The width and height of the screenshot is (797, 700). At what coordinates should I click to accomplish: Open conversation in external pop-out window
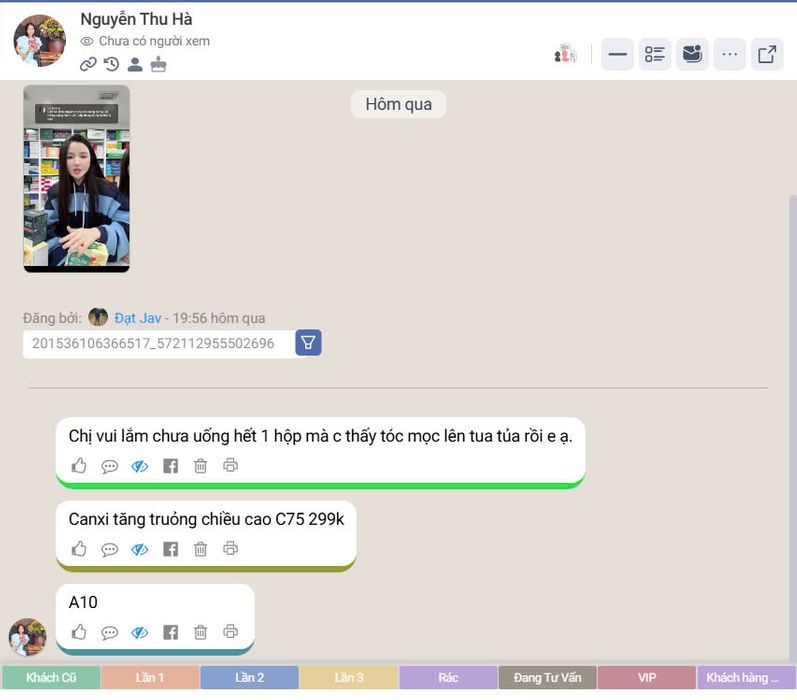[767, 54]
